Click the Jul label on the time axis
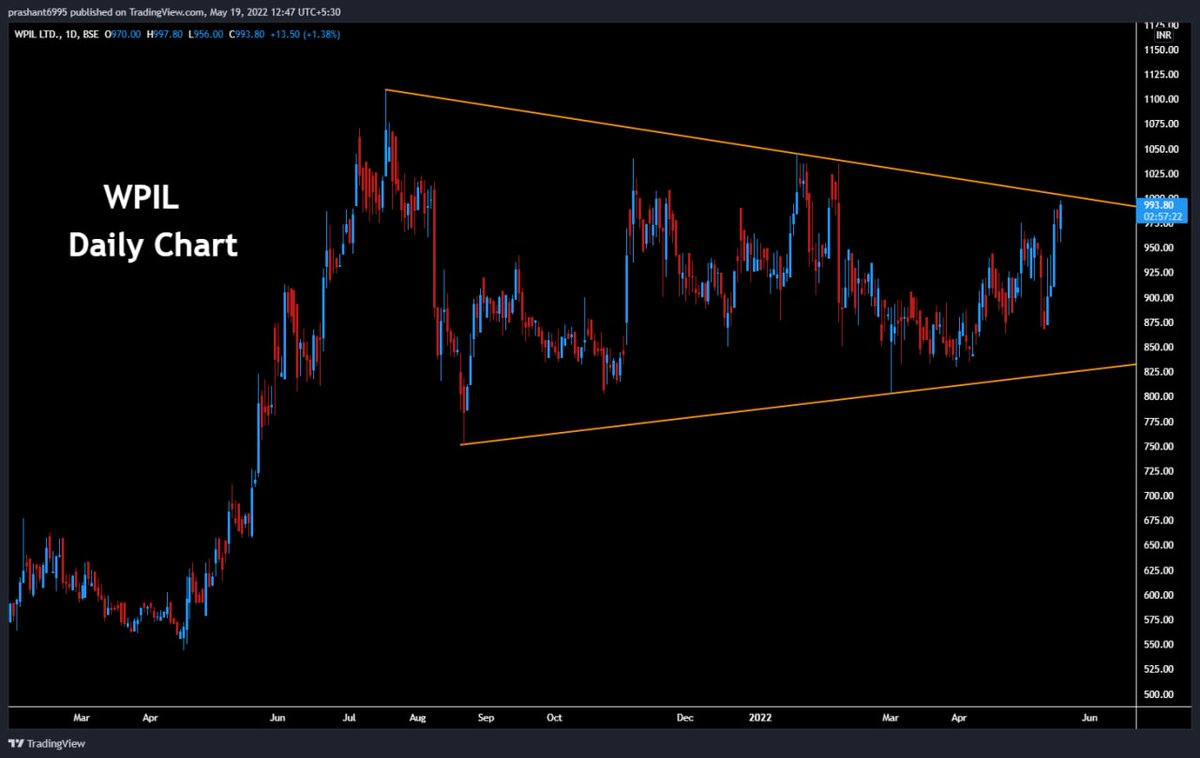Screen dimensions: 1200x758 350,718
